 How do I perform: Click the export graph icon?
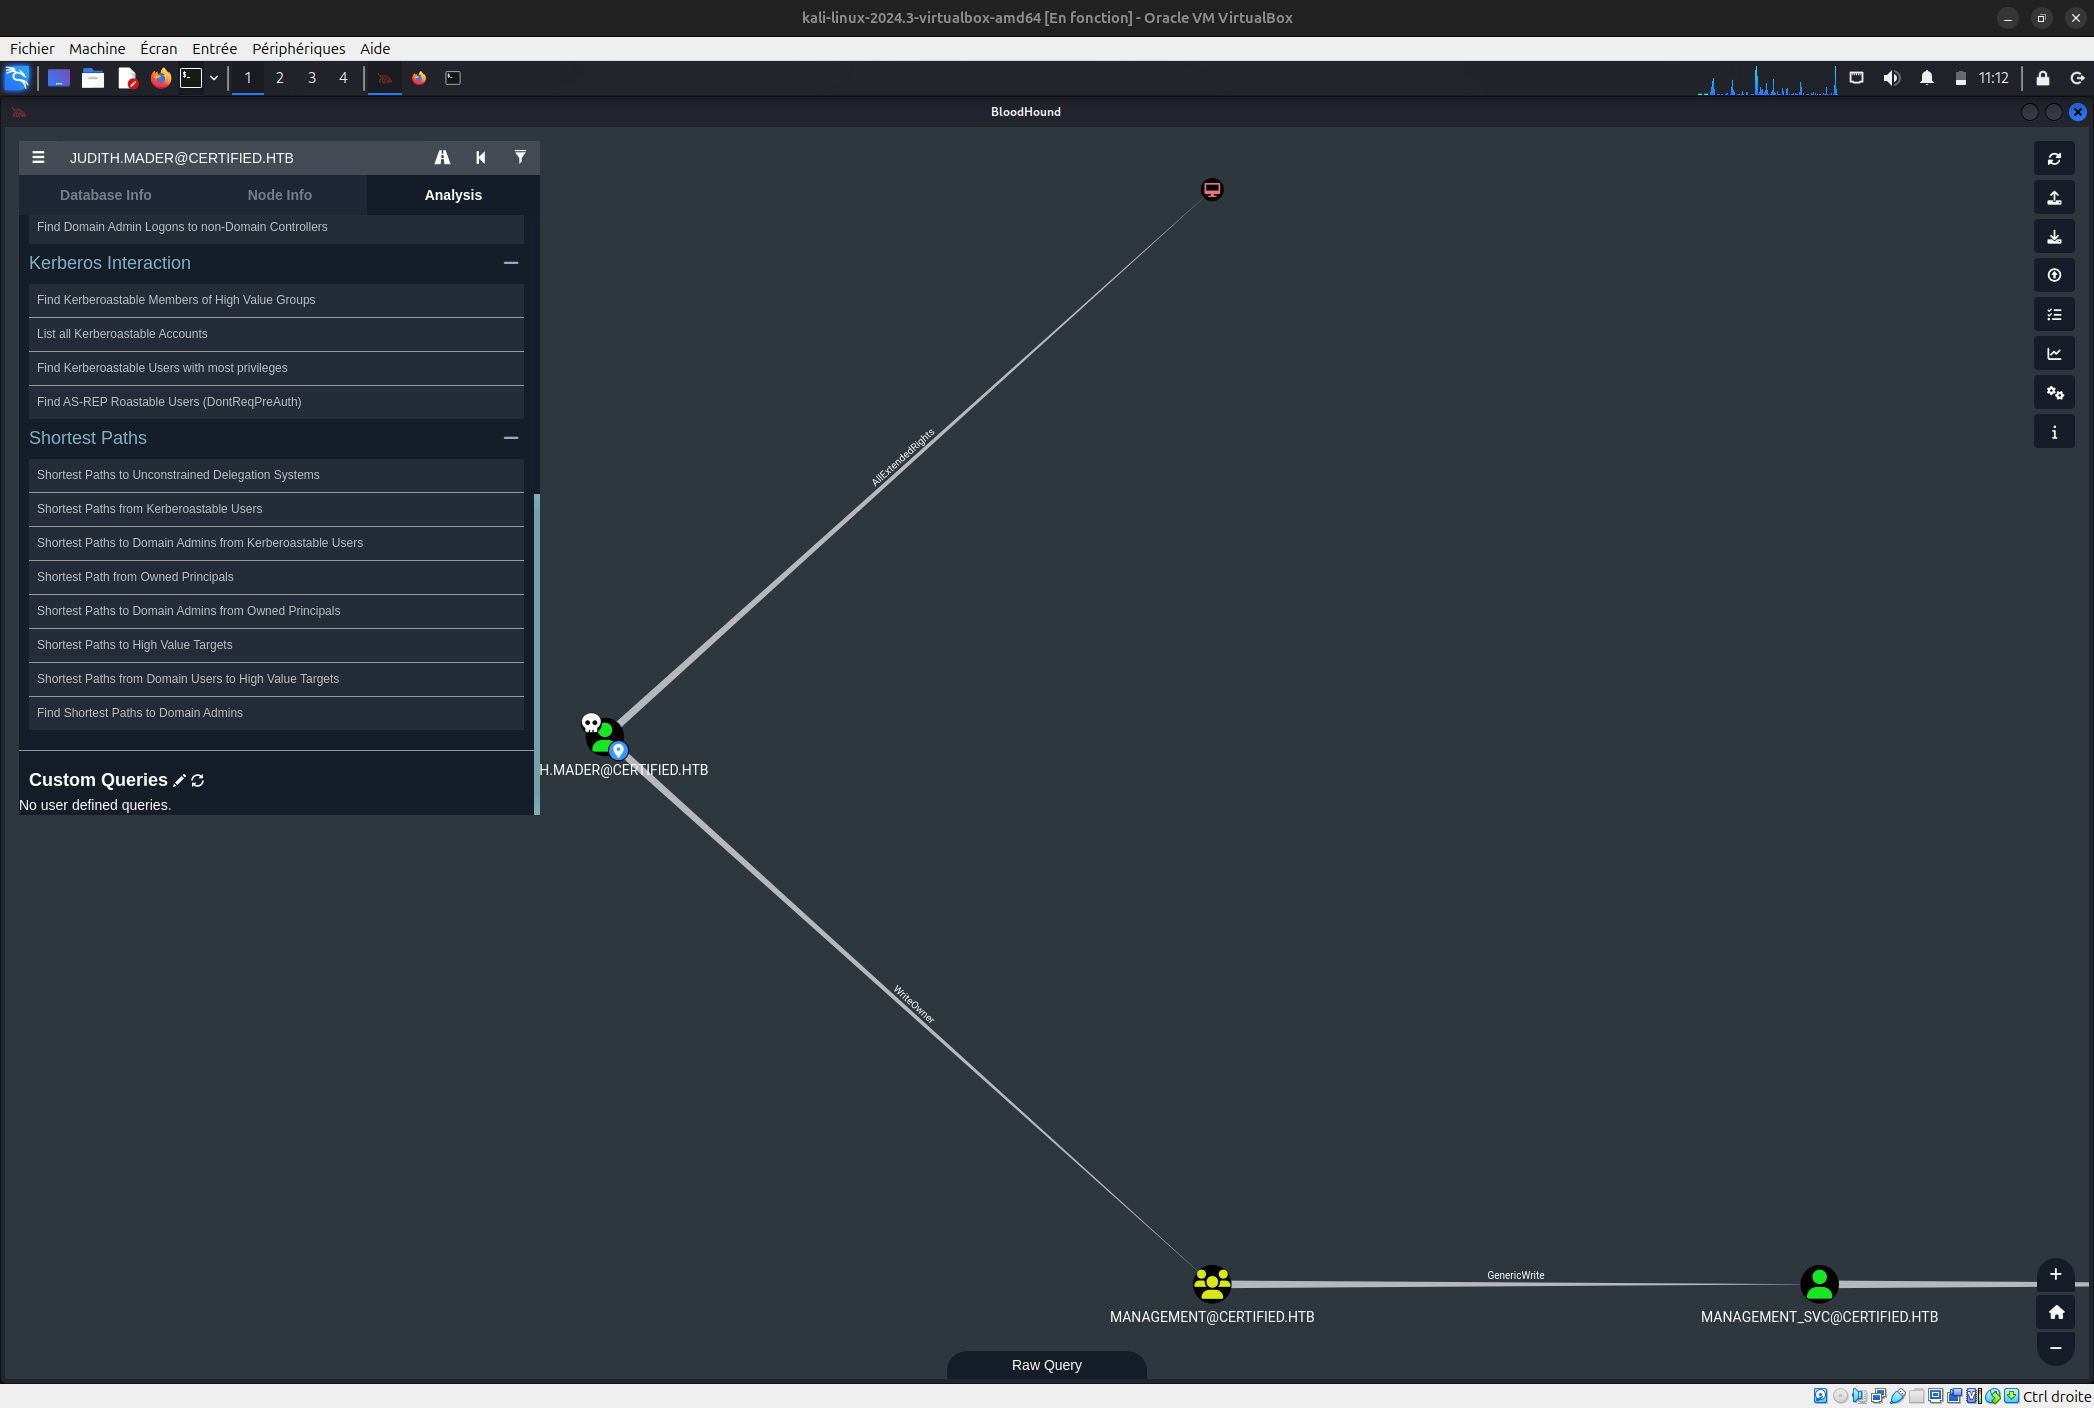(2054, 197)
